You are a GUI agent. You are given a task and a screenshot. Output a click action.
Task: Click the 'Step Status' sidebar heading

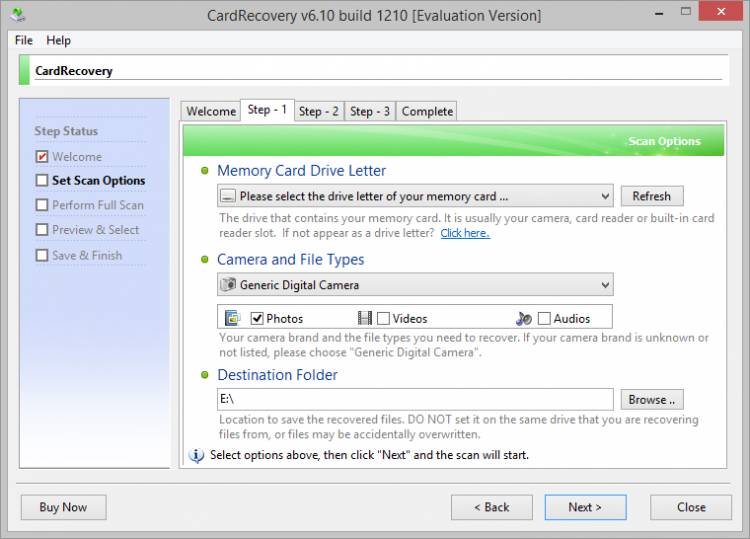[66, 131]
